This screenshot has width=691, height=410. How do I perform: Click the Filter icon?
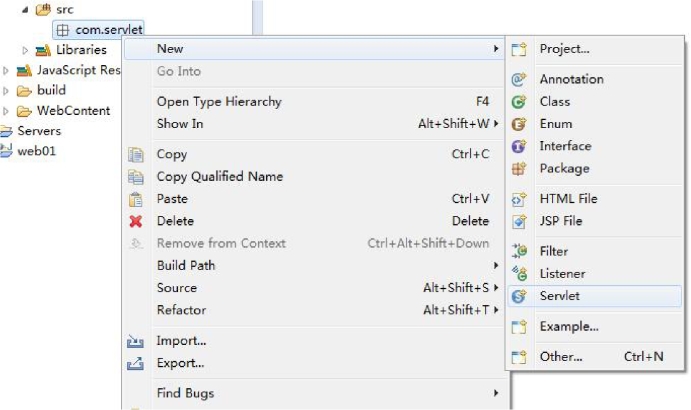[x=519, y=251]
